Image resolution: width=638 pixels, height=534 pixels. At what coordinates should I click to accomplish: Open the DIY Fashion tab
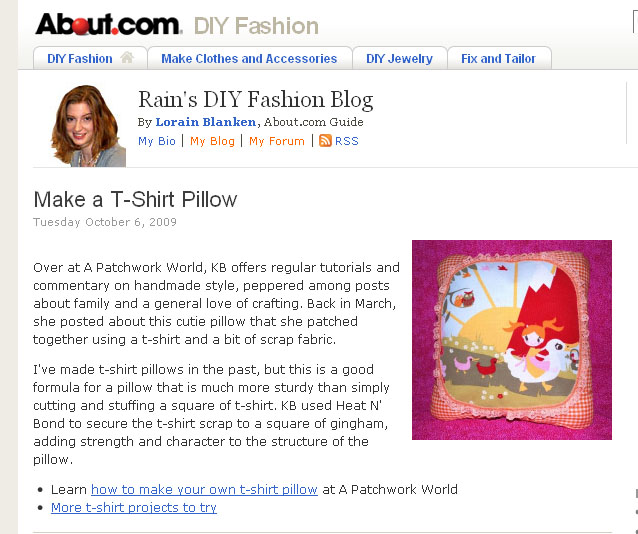pyautogui.click(x=90, y=58)
